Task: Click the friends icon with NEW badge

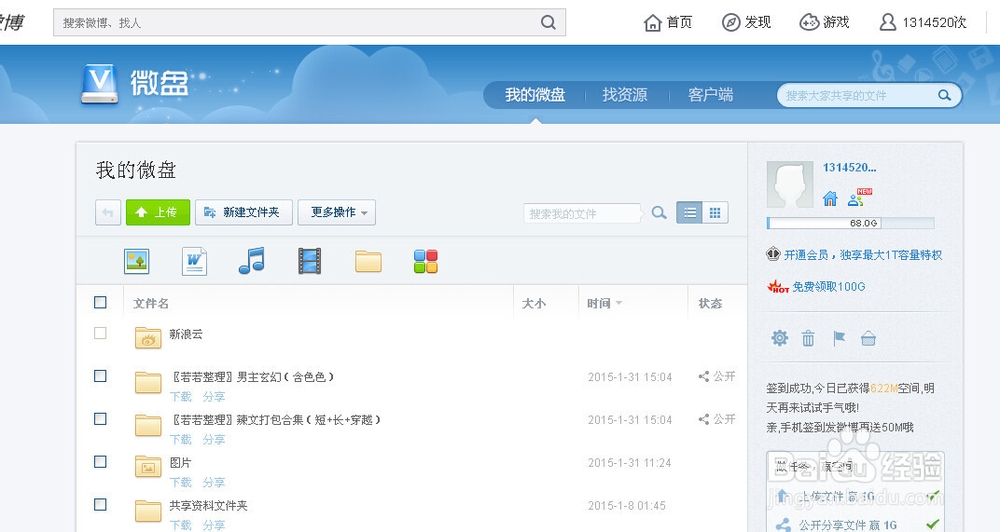Action: pos(859,197)
